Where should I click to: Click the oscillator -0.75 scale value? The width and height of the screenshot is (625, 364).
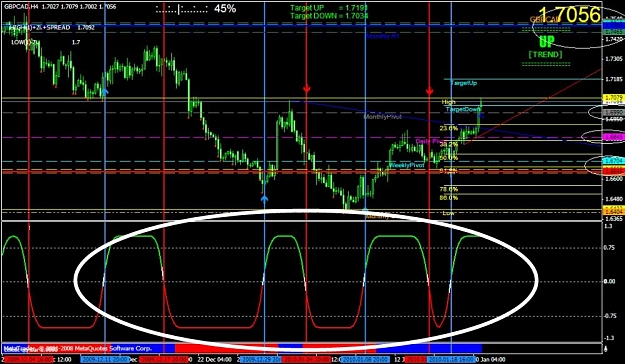(609, 316)
